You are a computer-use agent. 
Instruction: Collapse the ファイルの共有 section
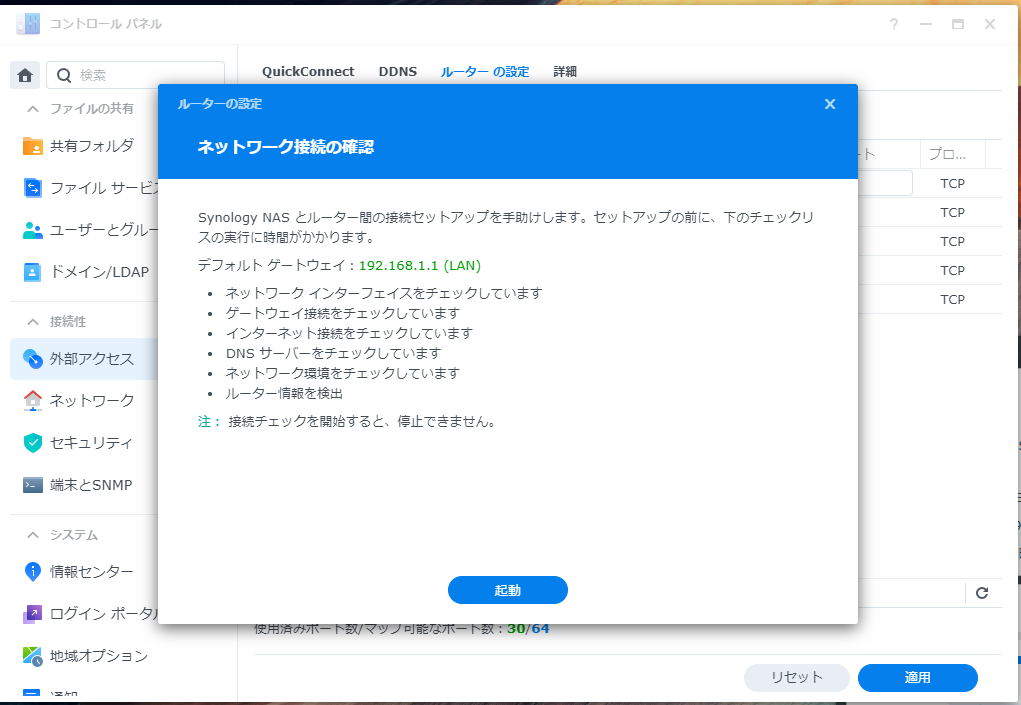click(x=33, y=109)
